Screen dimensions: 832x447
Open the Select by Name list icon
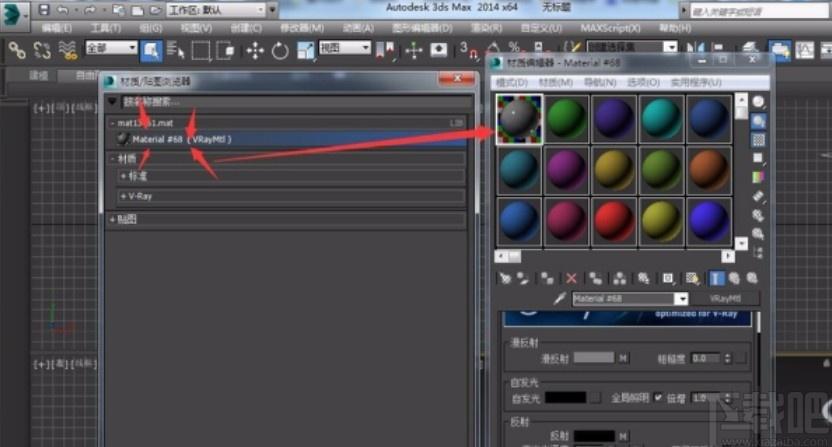click(176, 50)
